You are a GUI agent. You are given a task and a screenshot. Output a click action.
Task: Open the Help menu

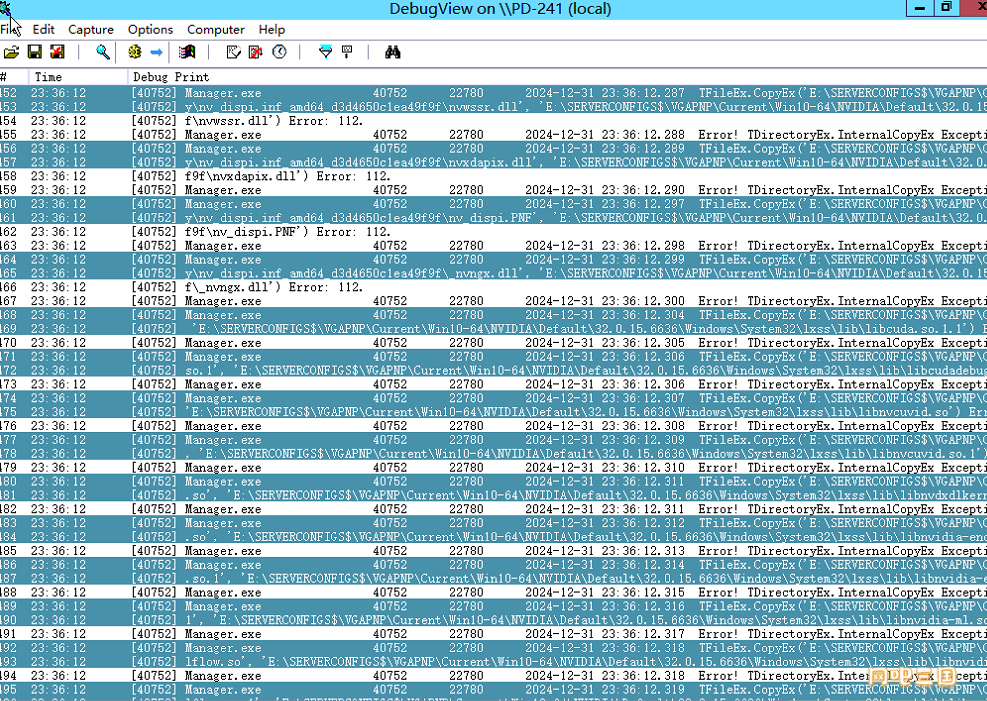(x=271, y=30)
